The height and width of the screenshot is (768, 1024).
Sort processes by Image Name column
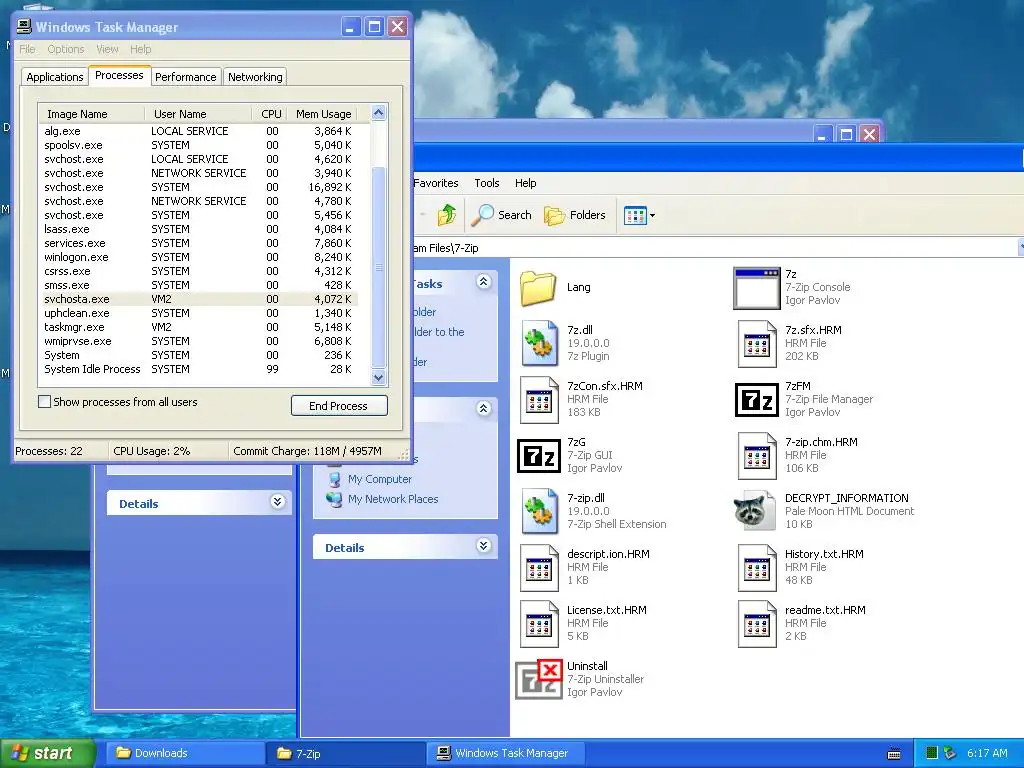[91, 114]
